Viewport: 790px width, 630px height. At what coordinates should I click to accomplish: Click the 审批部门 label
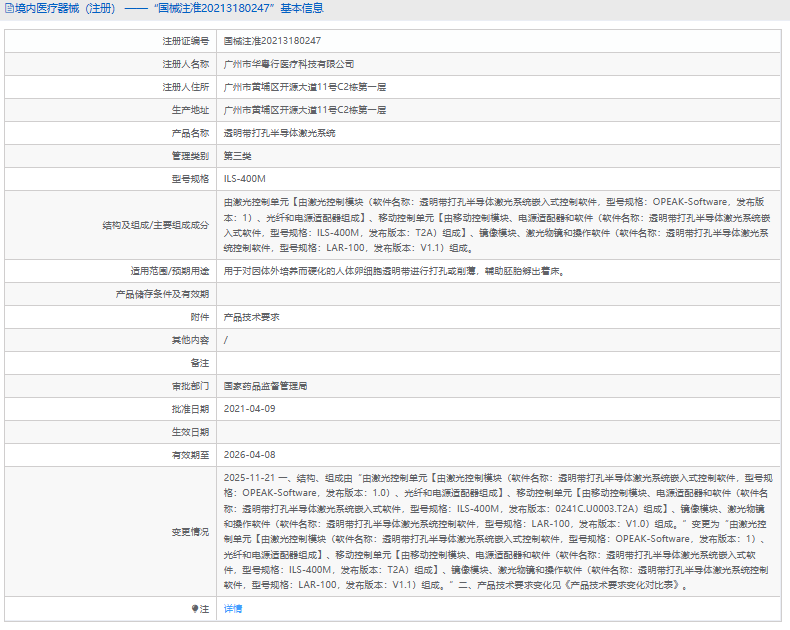click(190, 386)
